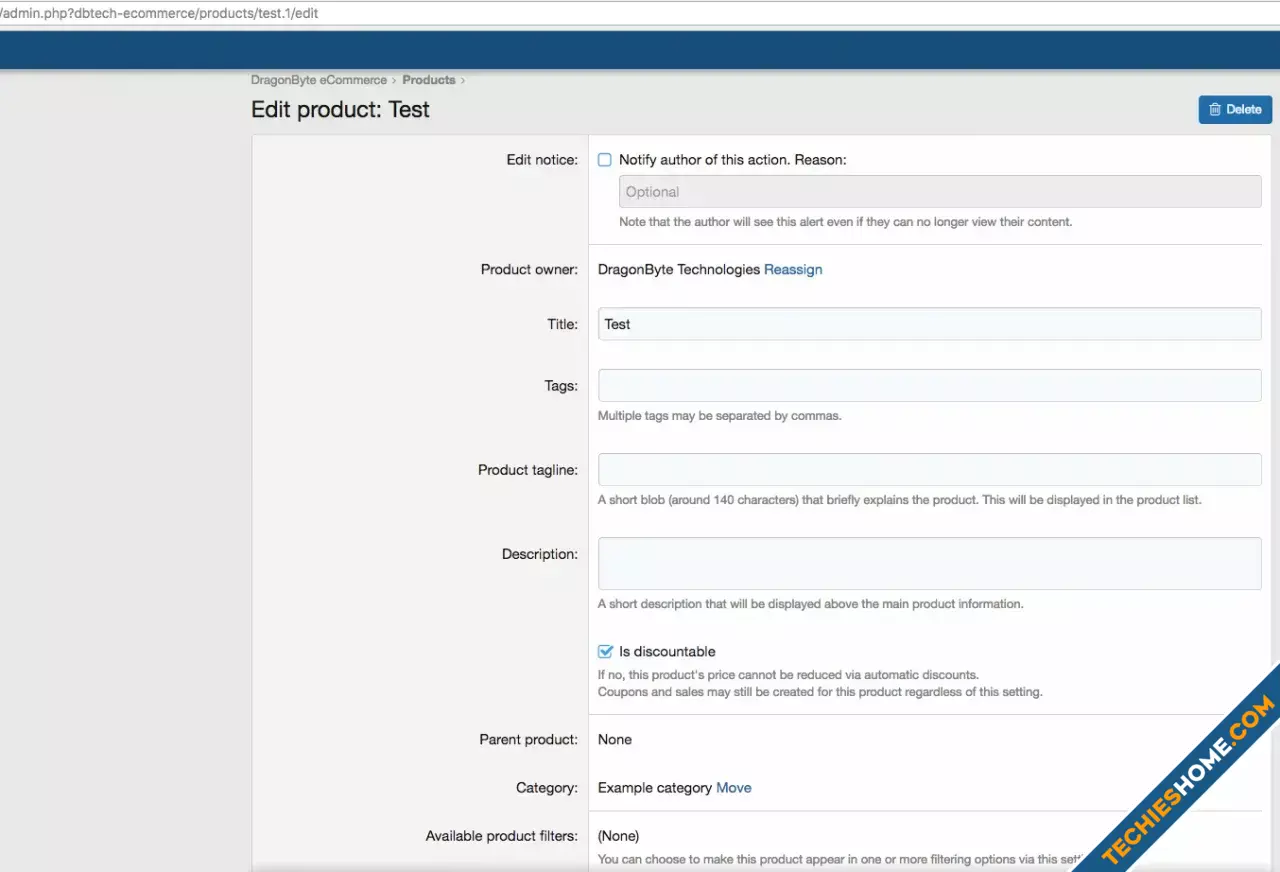
Task: Click the Move category link
Action: tap(734, 788)
